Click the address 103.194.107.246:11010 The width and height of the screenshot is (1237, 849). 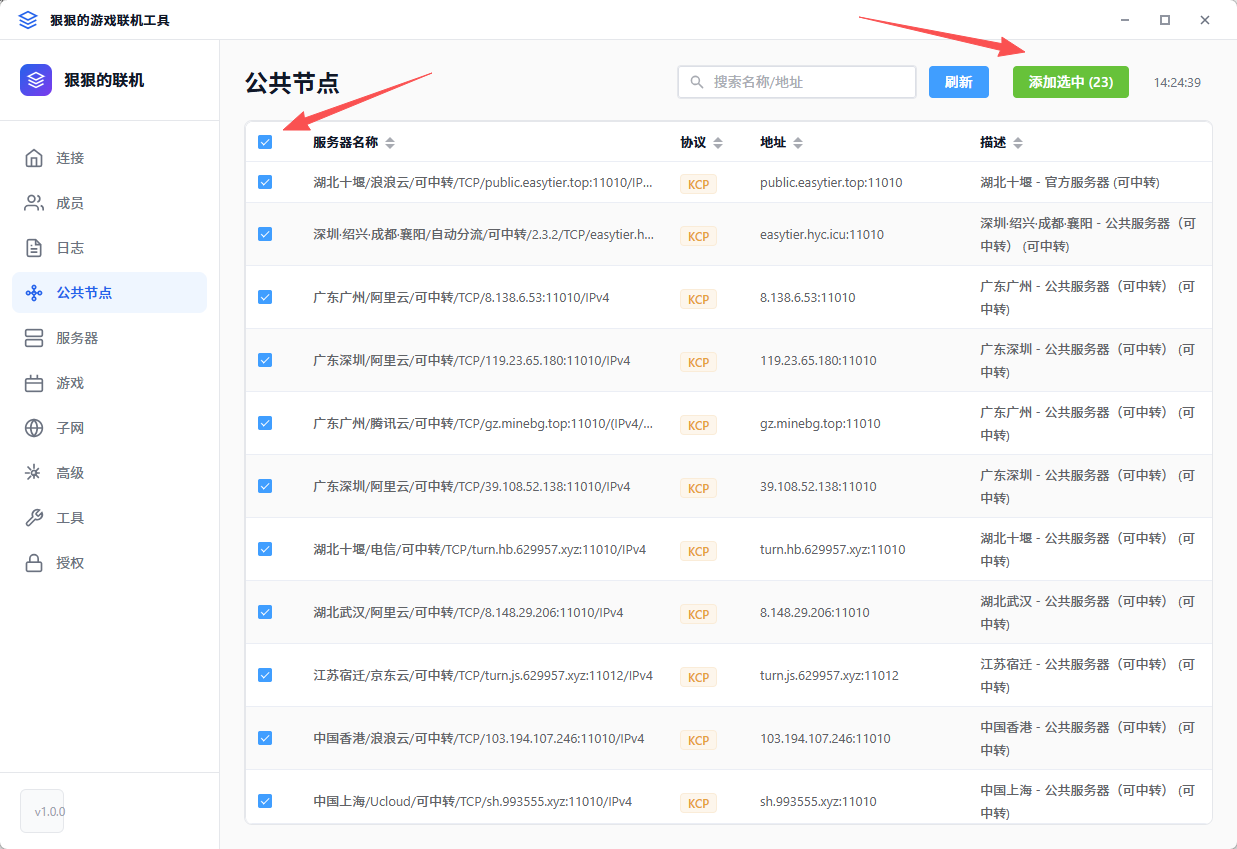click(825, 739)
